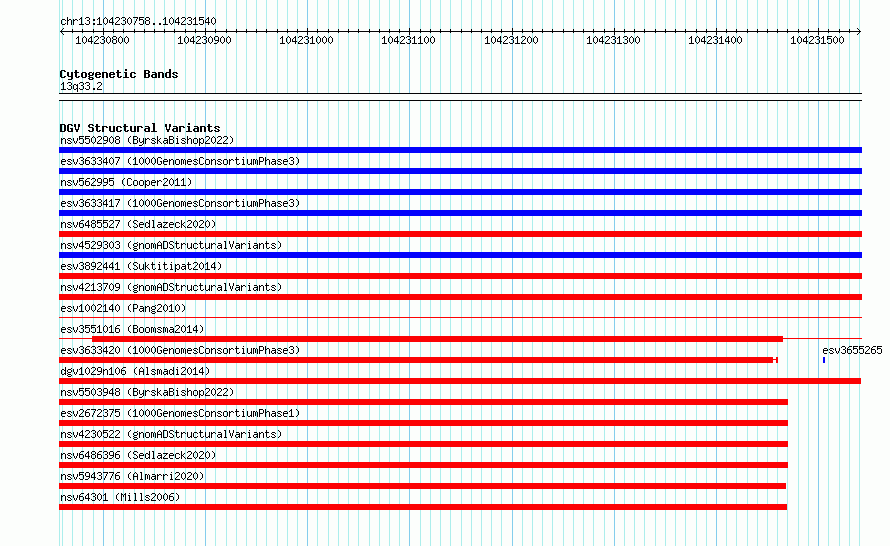The width and height of the screenshot is (890, 546).
Task: Click nsv5503948 (ByrskaBishop2022) label
Action: click(x=147, y=392)
